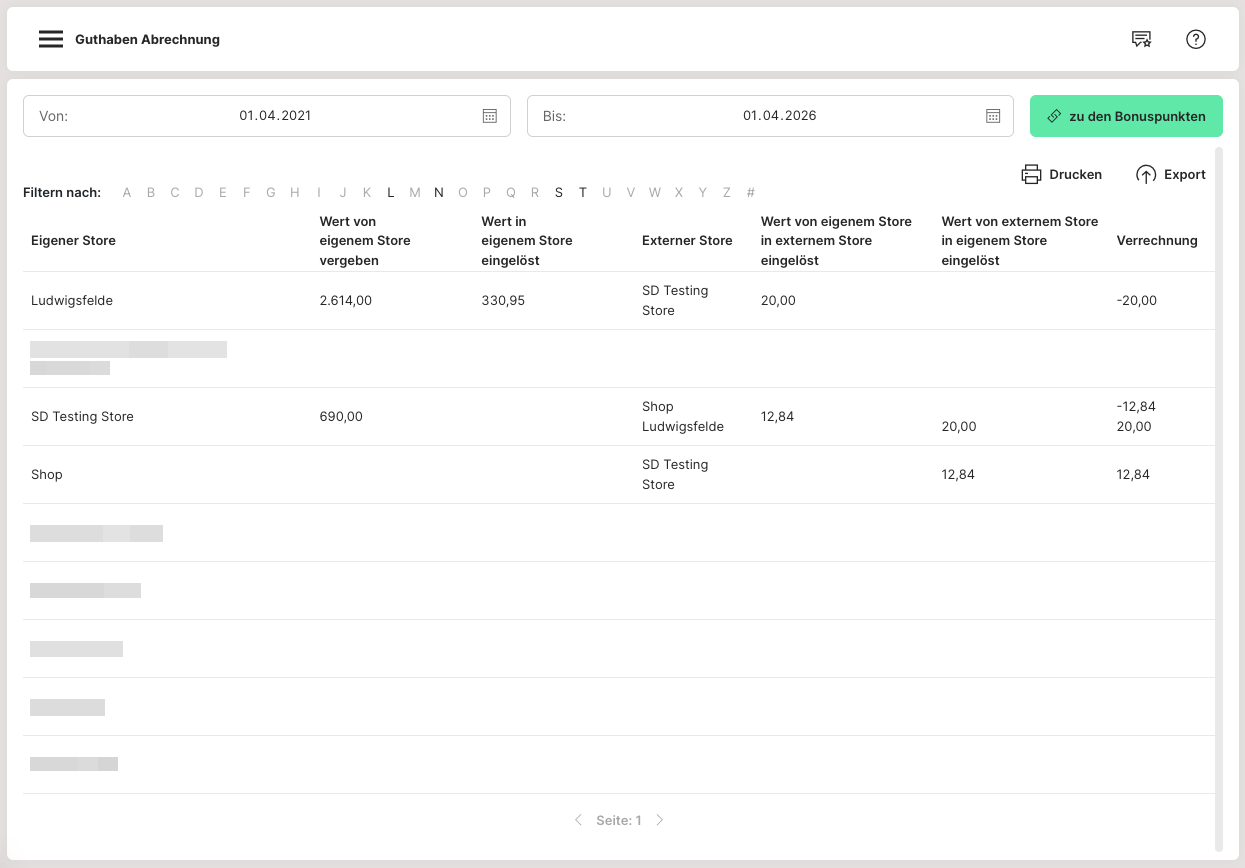Viewport: 1245px width, 868px height.
Task: Select the Von date input field
Action: click(275, 116)
